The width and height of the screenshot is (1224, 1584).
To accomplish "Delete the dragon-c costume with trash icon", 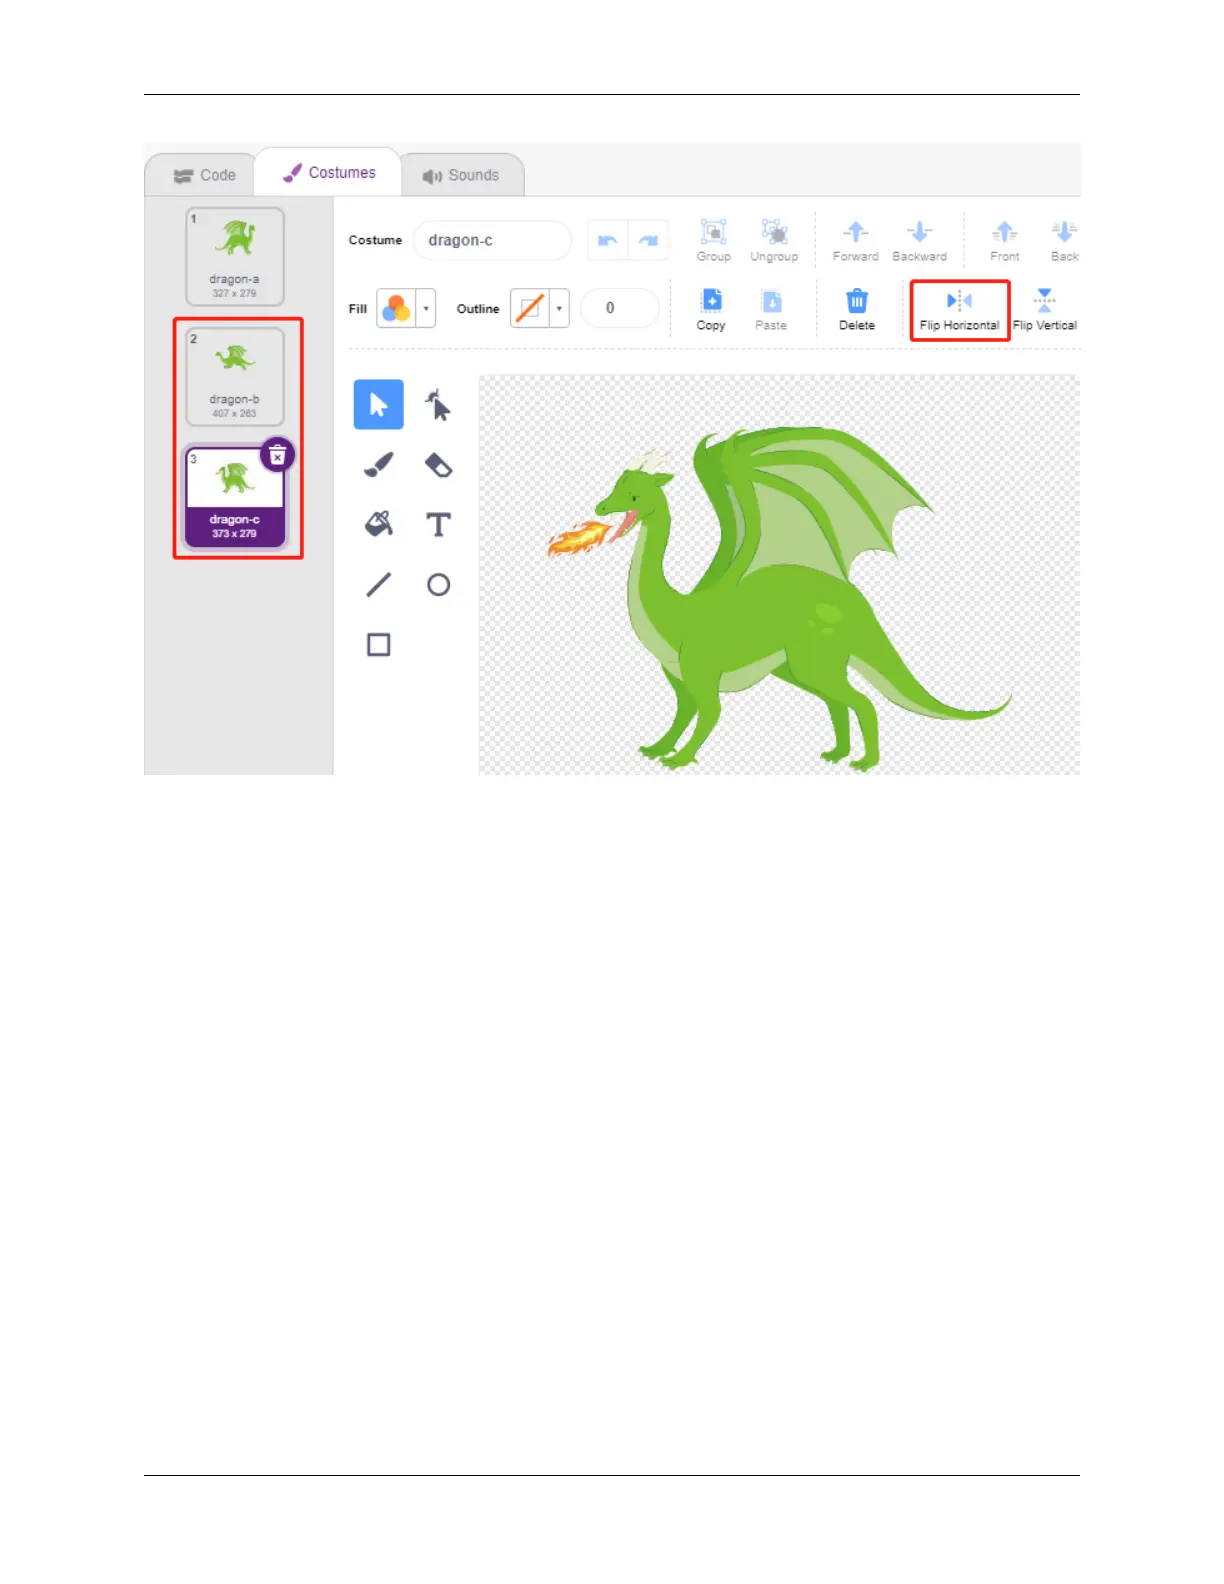I will coord(277,455).
